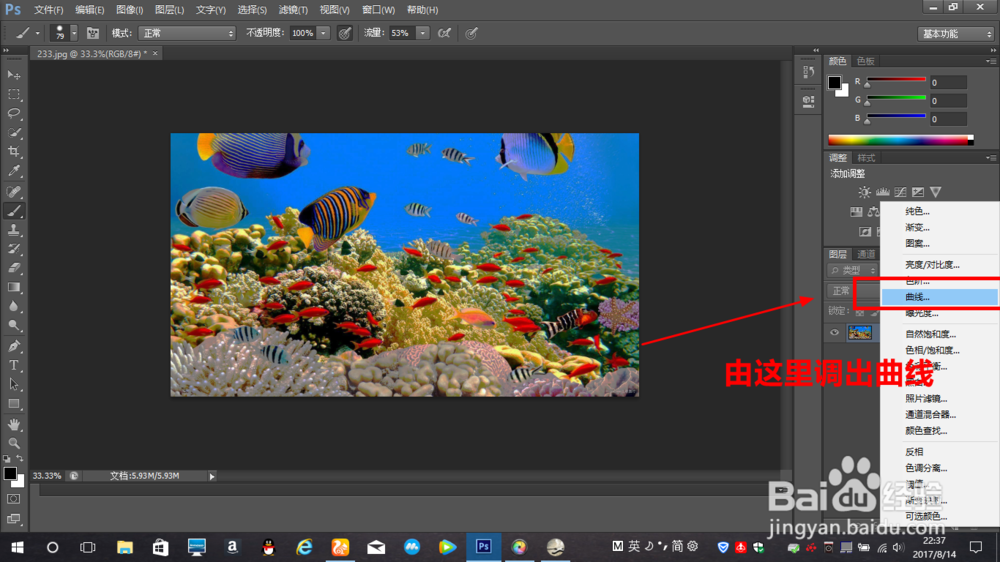Select the Rectangular Marquee tool
1000x562 pixels.
(13, 94)
